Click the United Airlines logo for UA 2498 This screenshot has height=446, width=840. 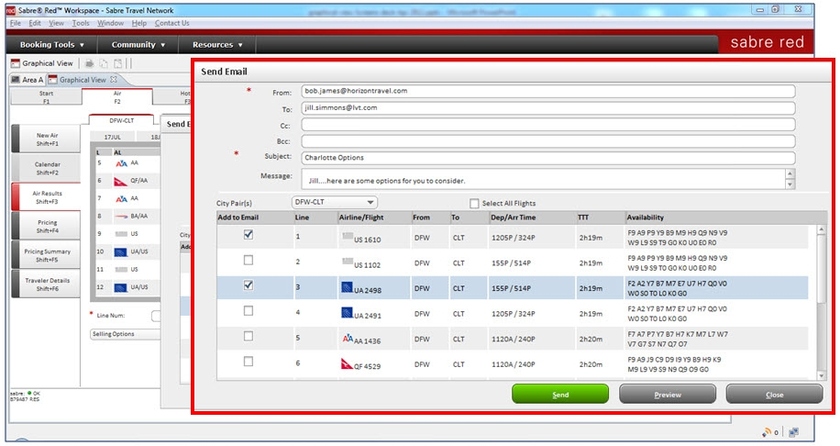(346, 287)
